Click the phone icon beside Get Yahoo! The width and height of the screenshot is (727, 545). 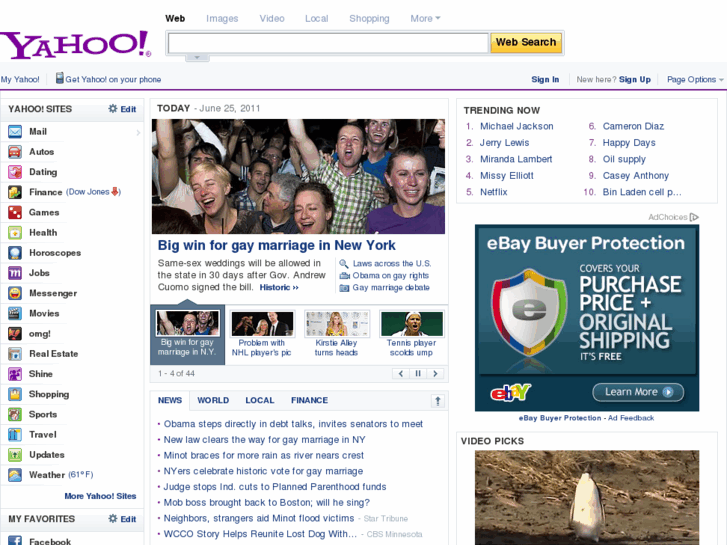point(59,78)
